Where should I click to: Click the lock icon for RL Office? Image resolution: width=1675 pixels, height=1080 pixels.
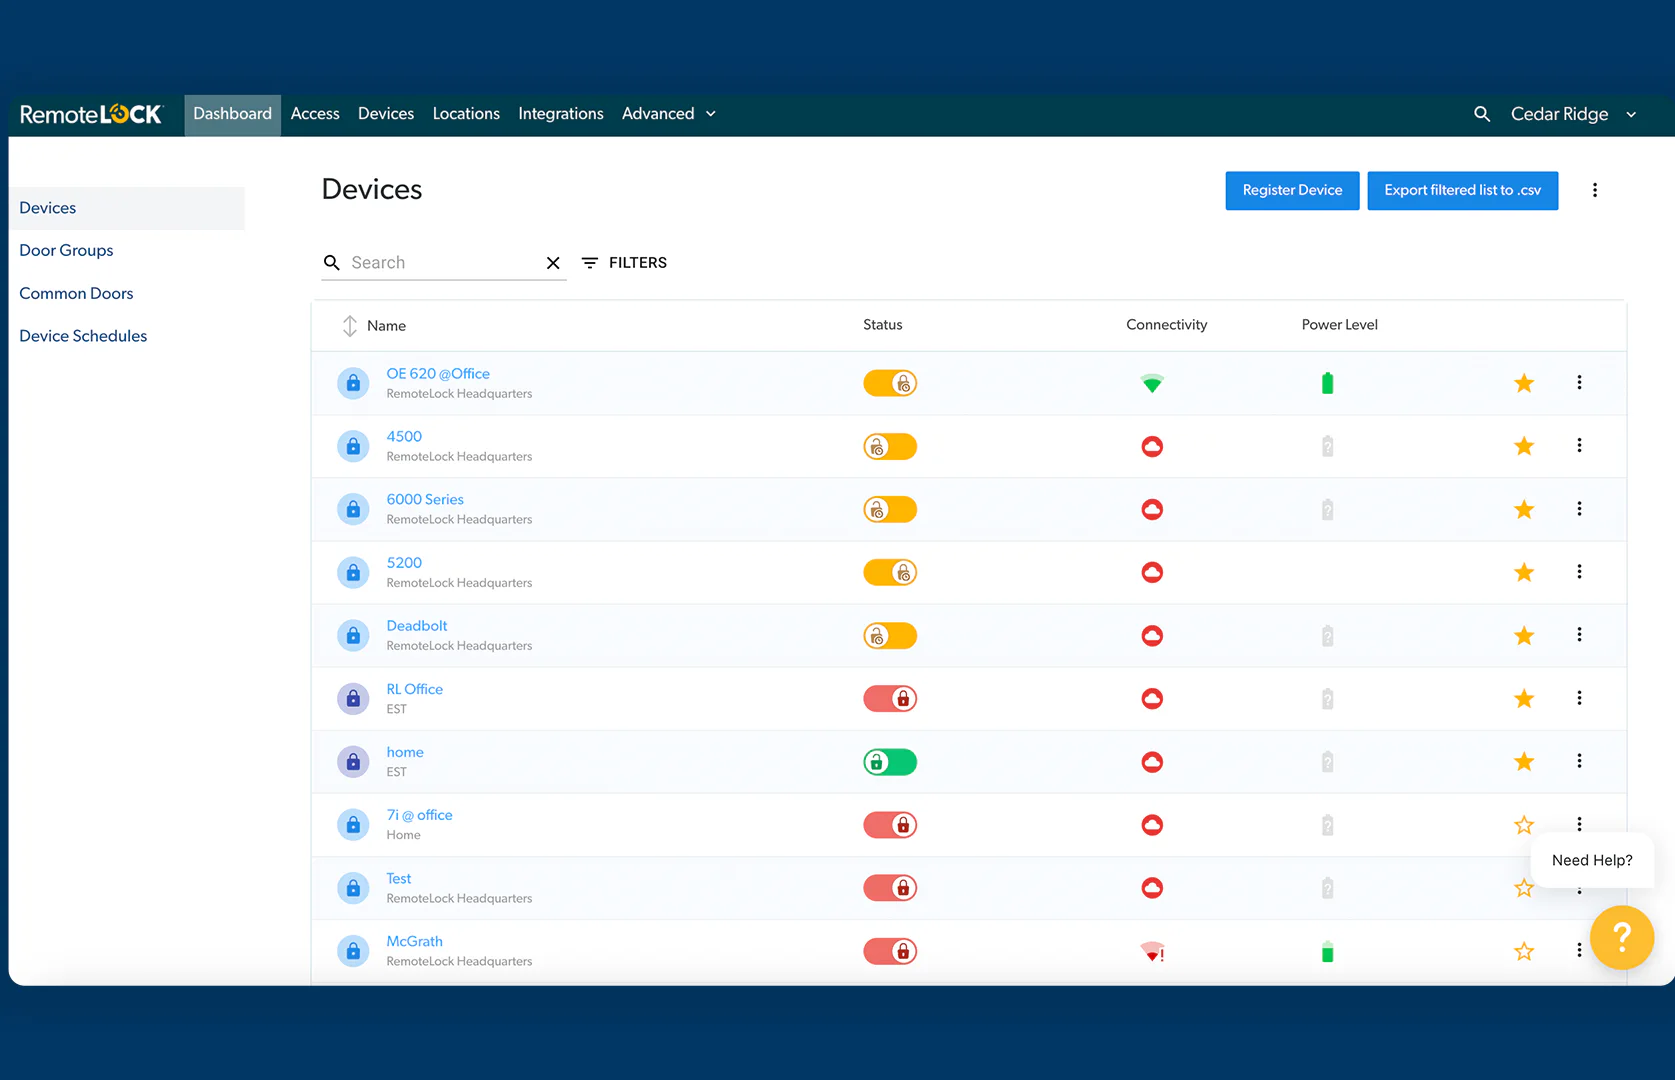pos(353,699)
